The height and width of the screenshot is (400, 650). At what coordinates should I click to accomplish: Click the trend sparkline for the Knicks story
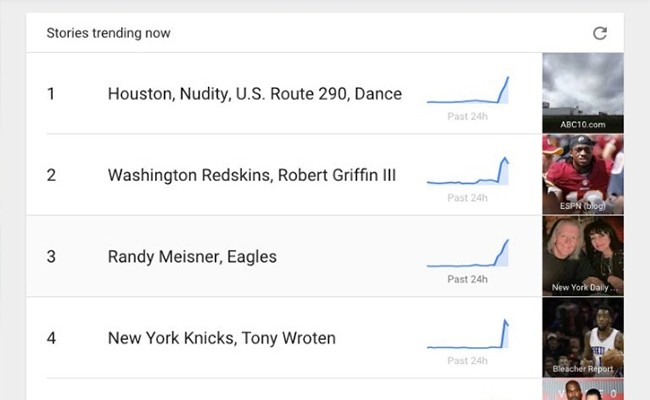coord(468,335)
